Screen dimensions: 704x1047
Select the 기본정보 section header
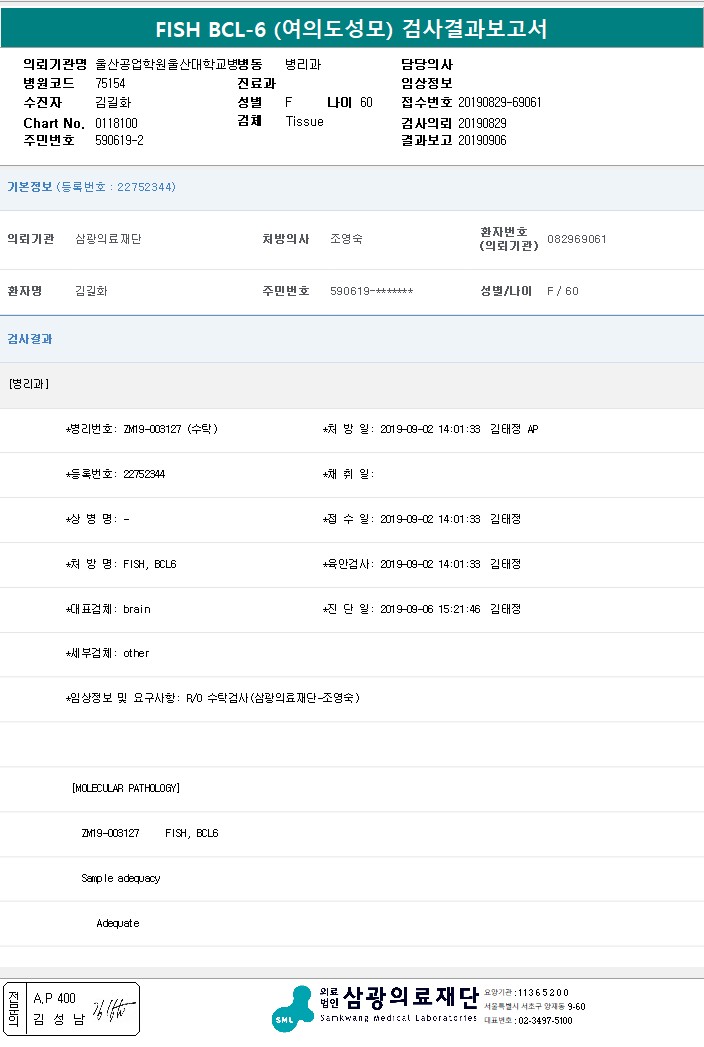pos(30,187)
